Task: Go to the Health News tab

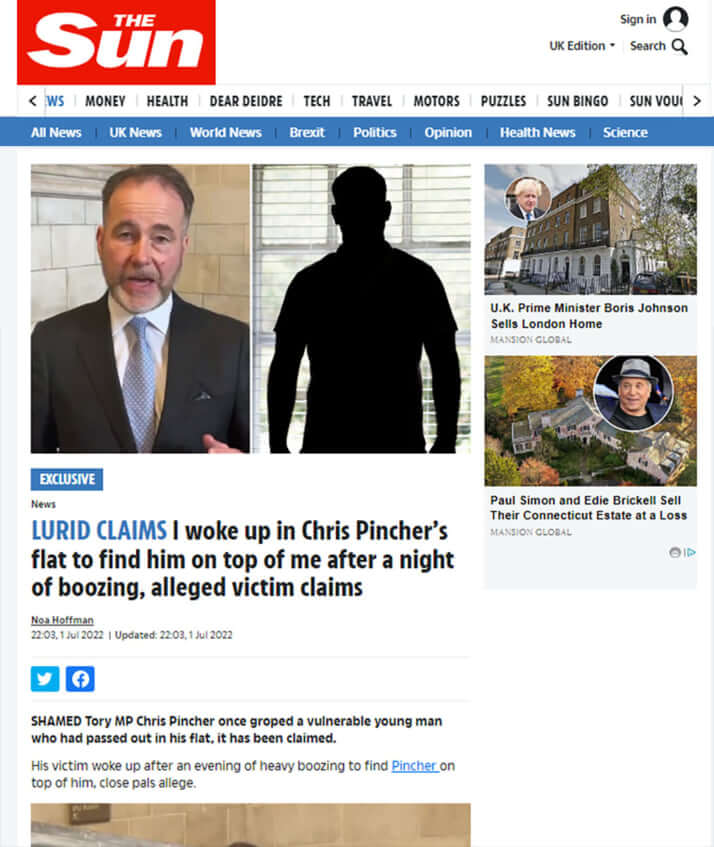Action: [537, 132]
